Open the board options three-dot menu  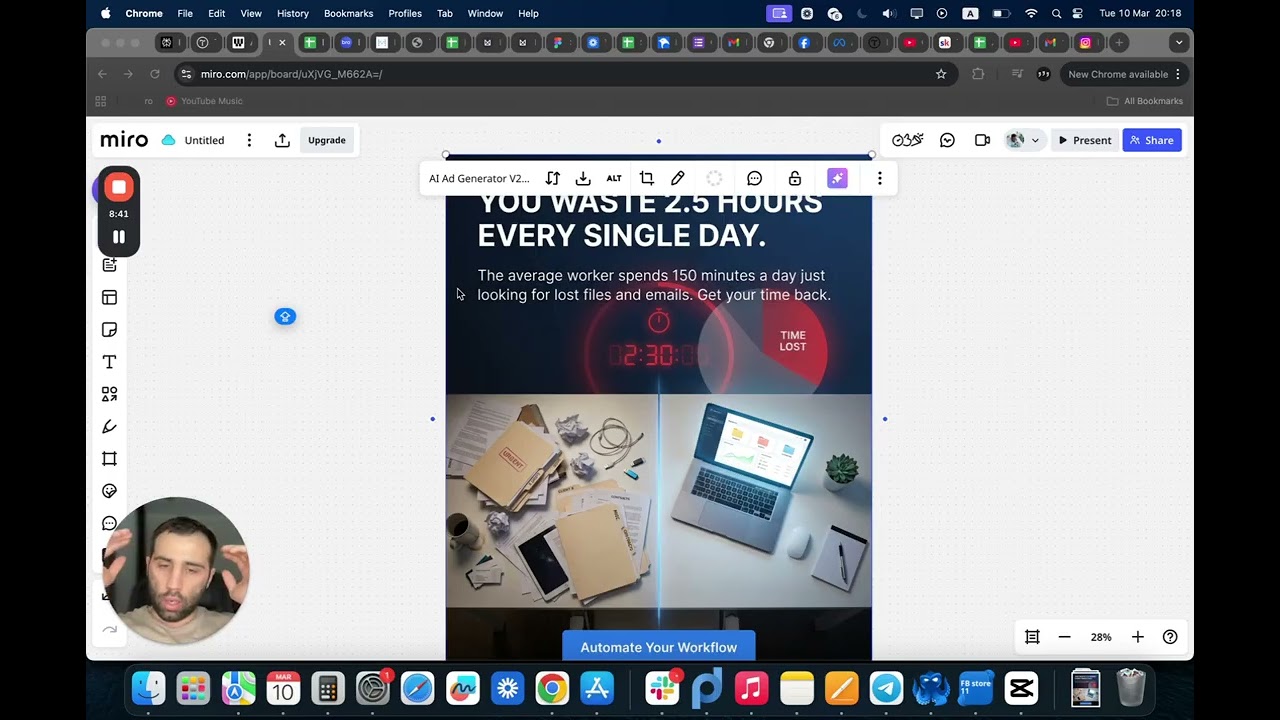[249, 140]
